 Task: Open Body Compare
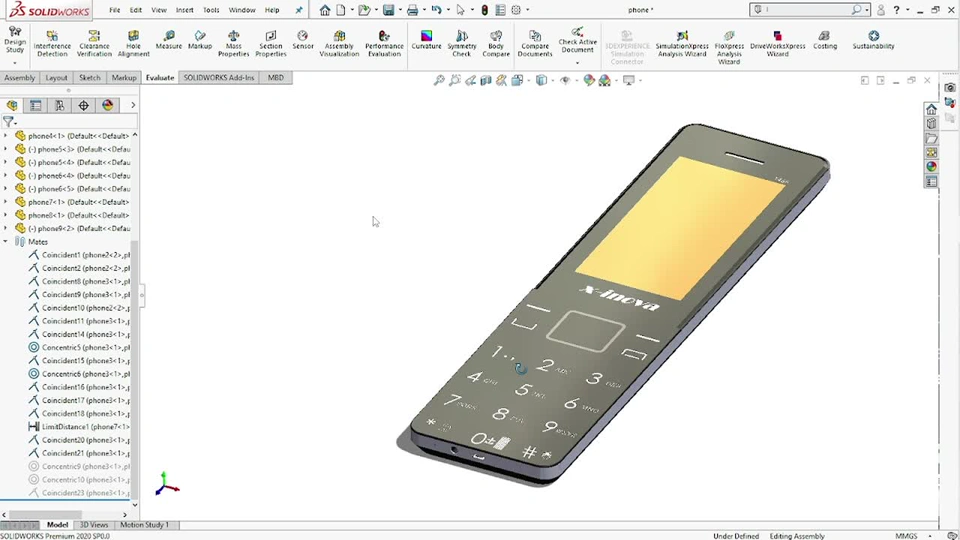pos(496,43)
